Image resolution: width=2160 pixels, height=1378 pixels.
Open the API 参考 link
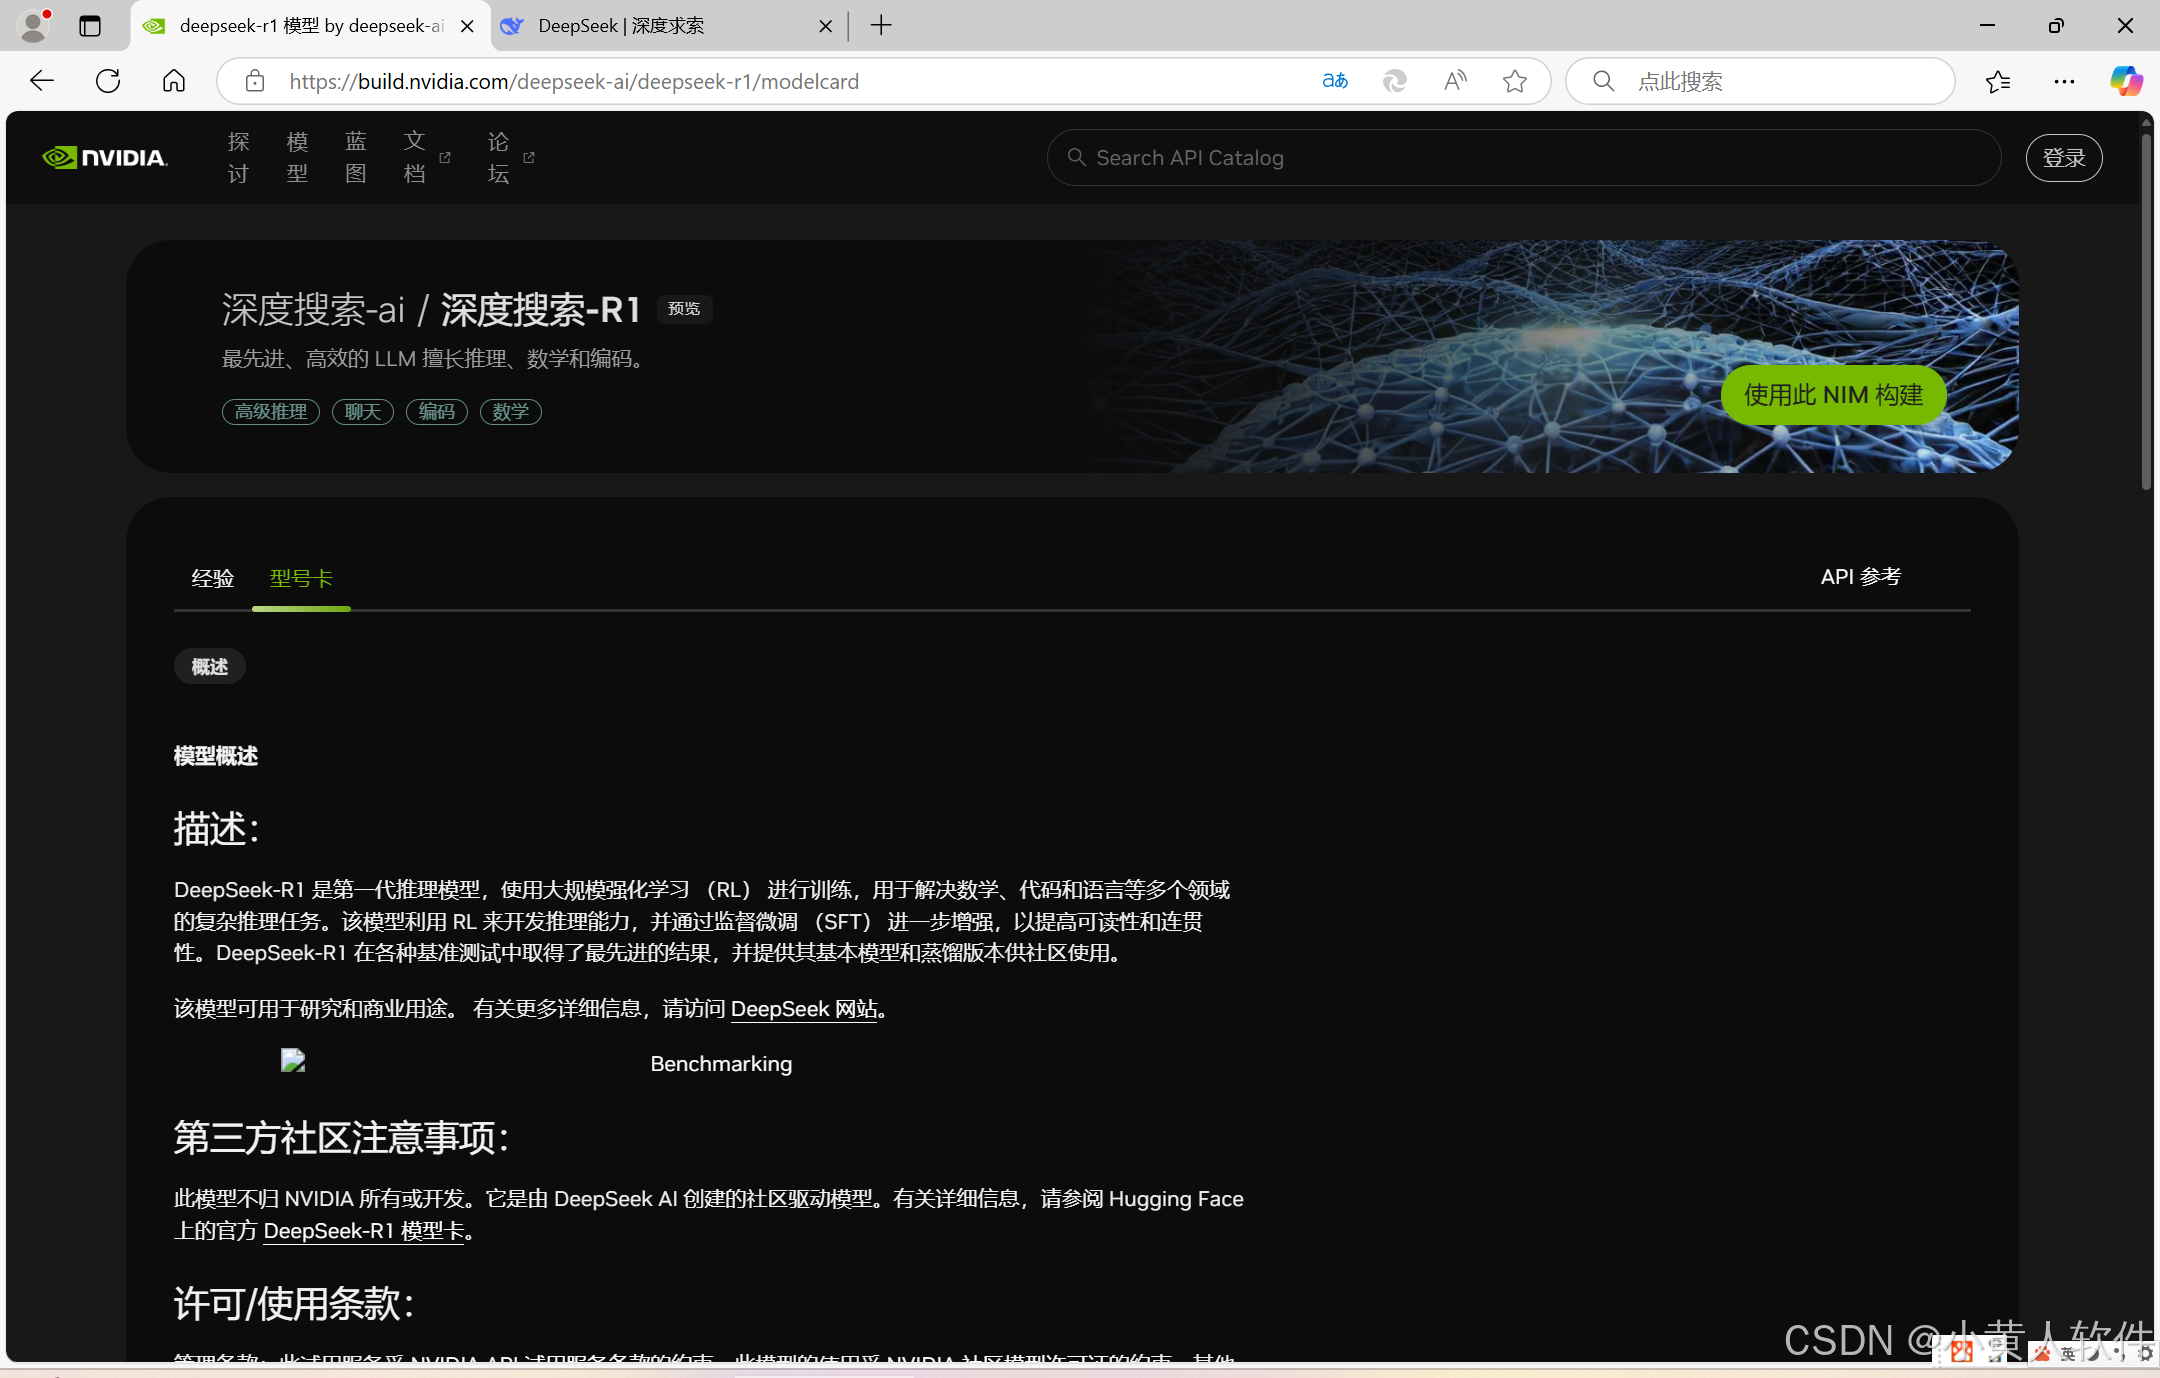pos(1860,577)
